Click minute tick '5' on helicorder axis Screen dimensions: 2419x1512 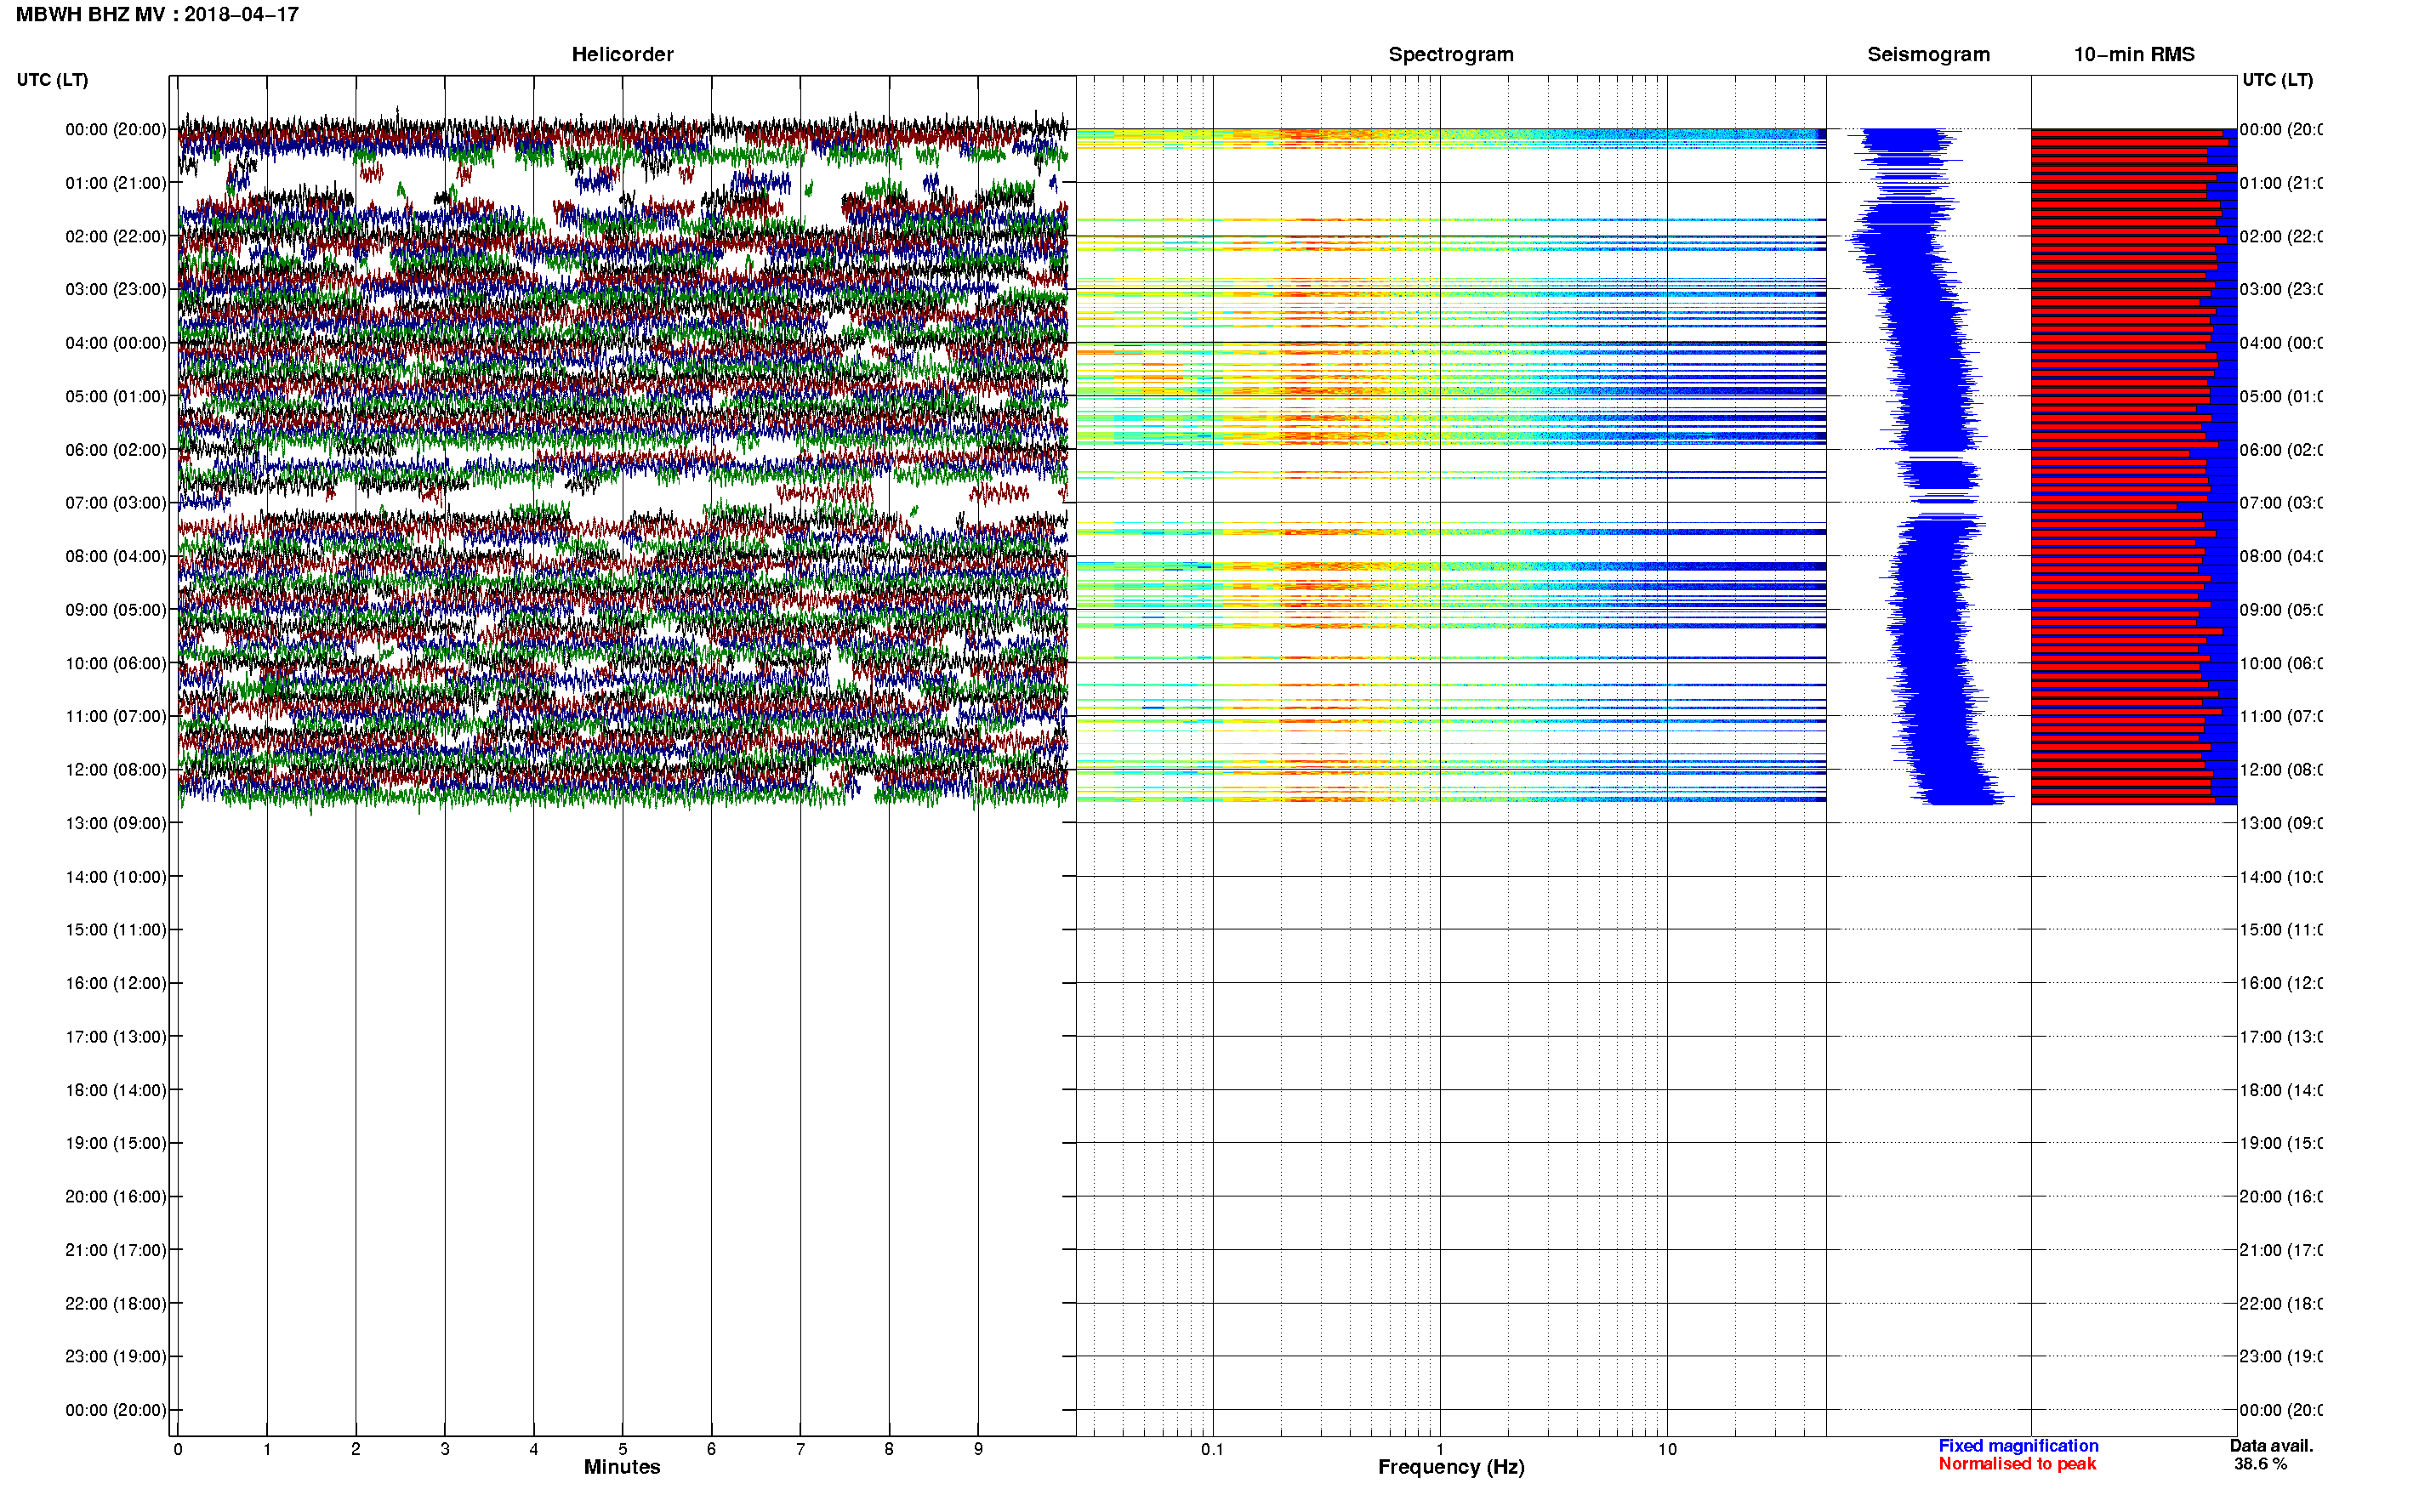[x=623, y=1449]
